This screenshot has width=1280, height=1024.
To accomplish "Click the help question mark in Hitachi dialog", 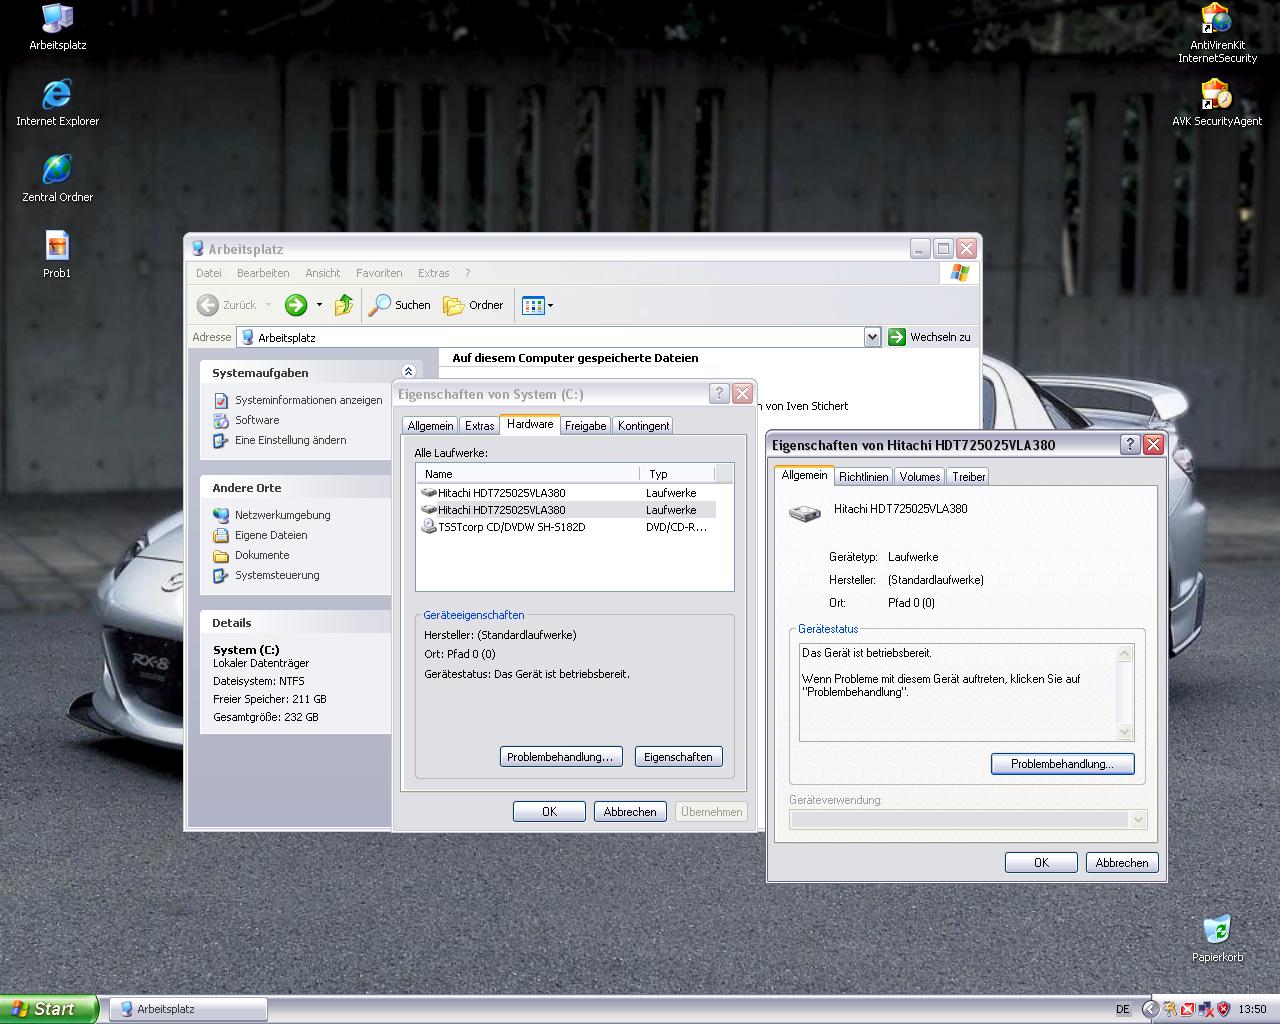I will pyautogui.click(x=1130, y=445).
